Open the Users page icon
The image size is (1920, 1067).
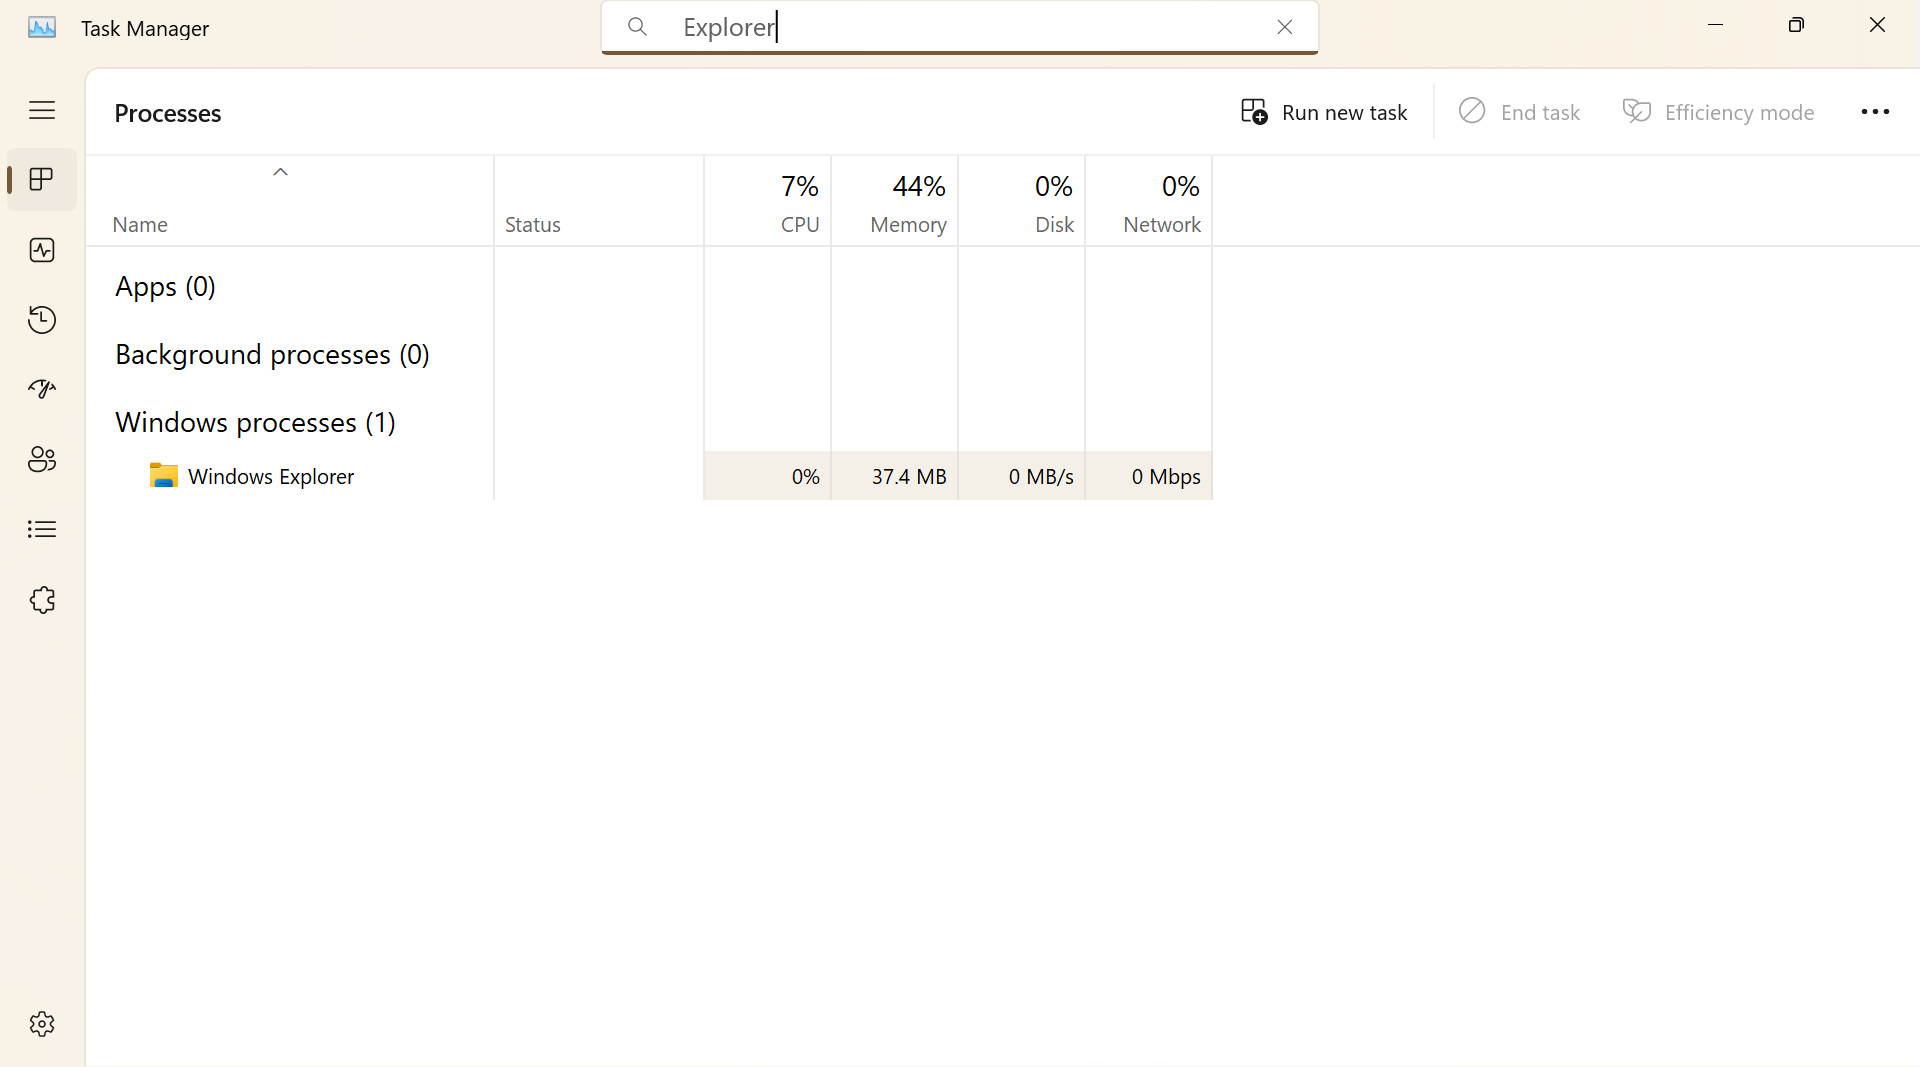coord(42,459)
